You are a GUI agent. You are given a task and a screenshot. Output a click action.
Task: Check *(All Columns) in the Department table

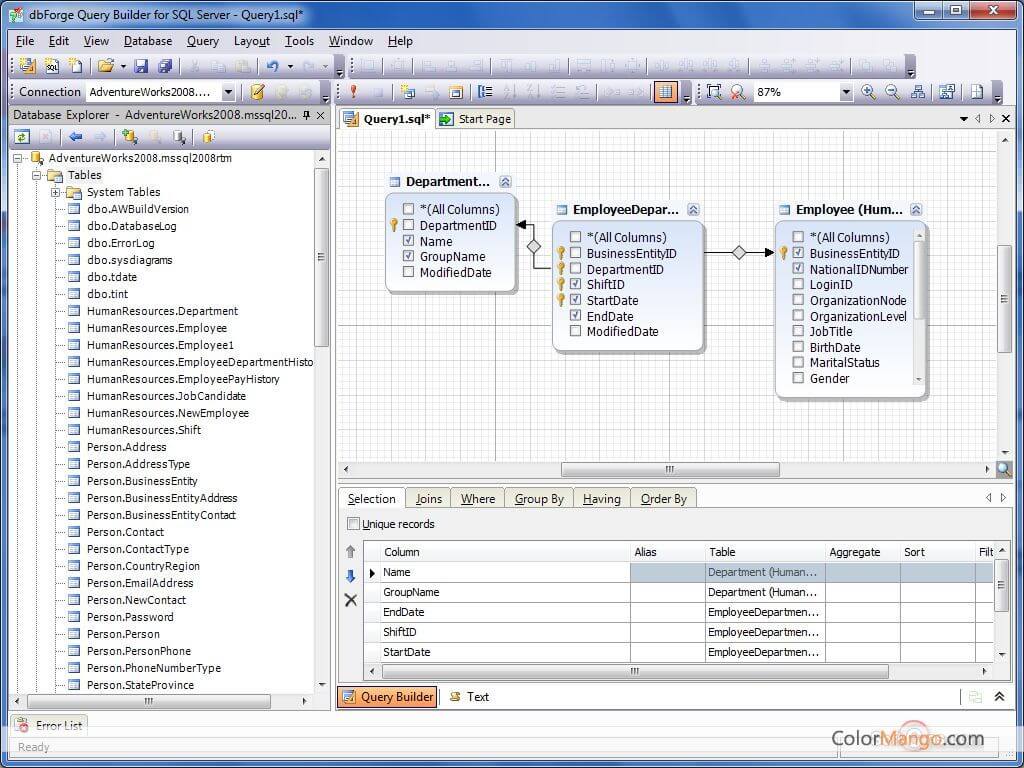408,209
